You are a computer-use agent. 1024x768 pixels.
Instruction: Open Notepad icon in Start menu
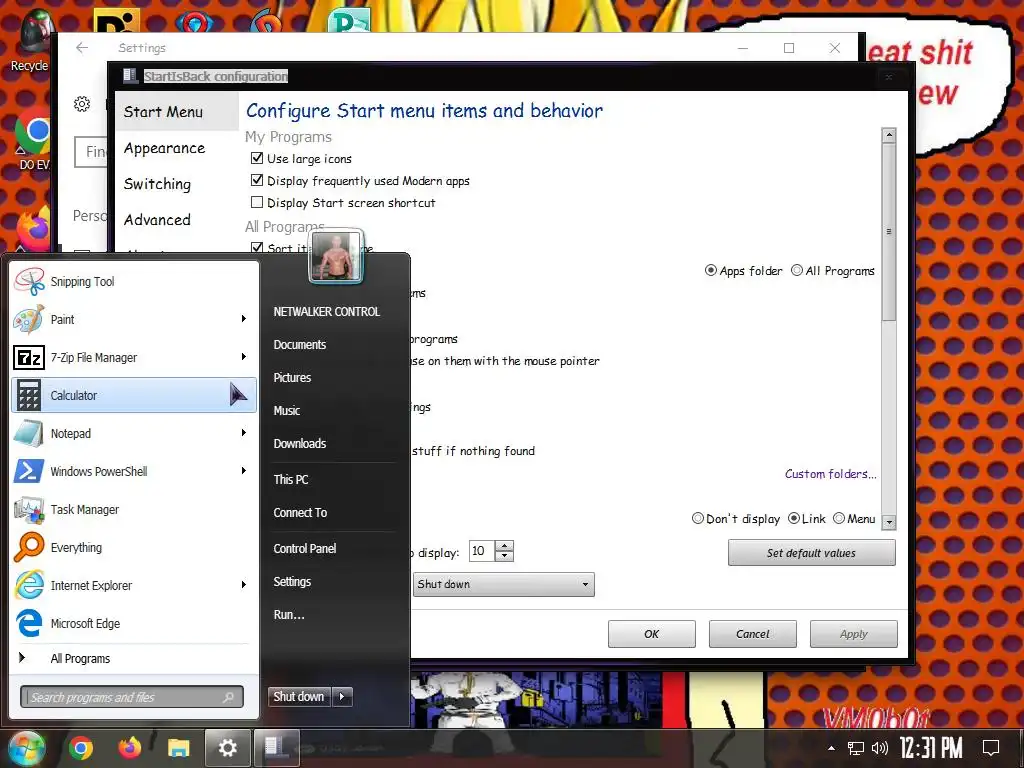[29, 434]
